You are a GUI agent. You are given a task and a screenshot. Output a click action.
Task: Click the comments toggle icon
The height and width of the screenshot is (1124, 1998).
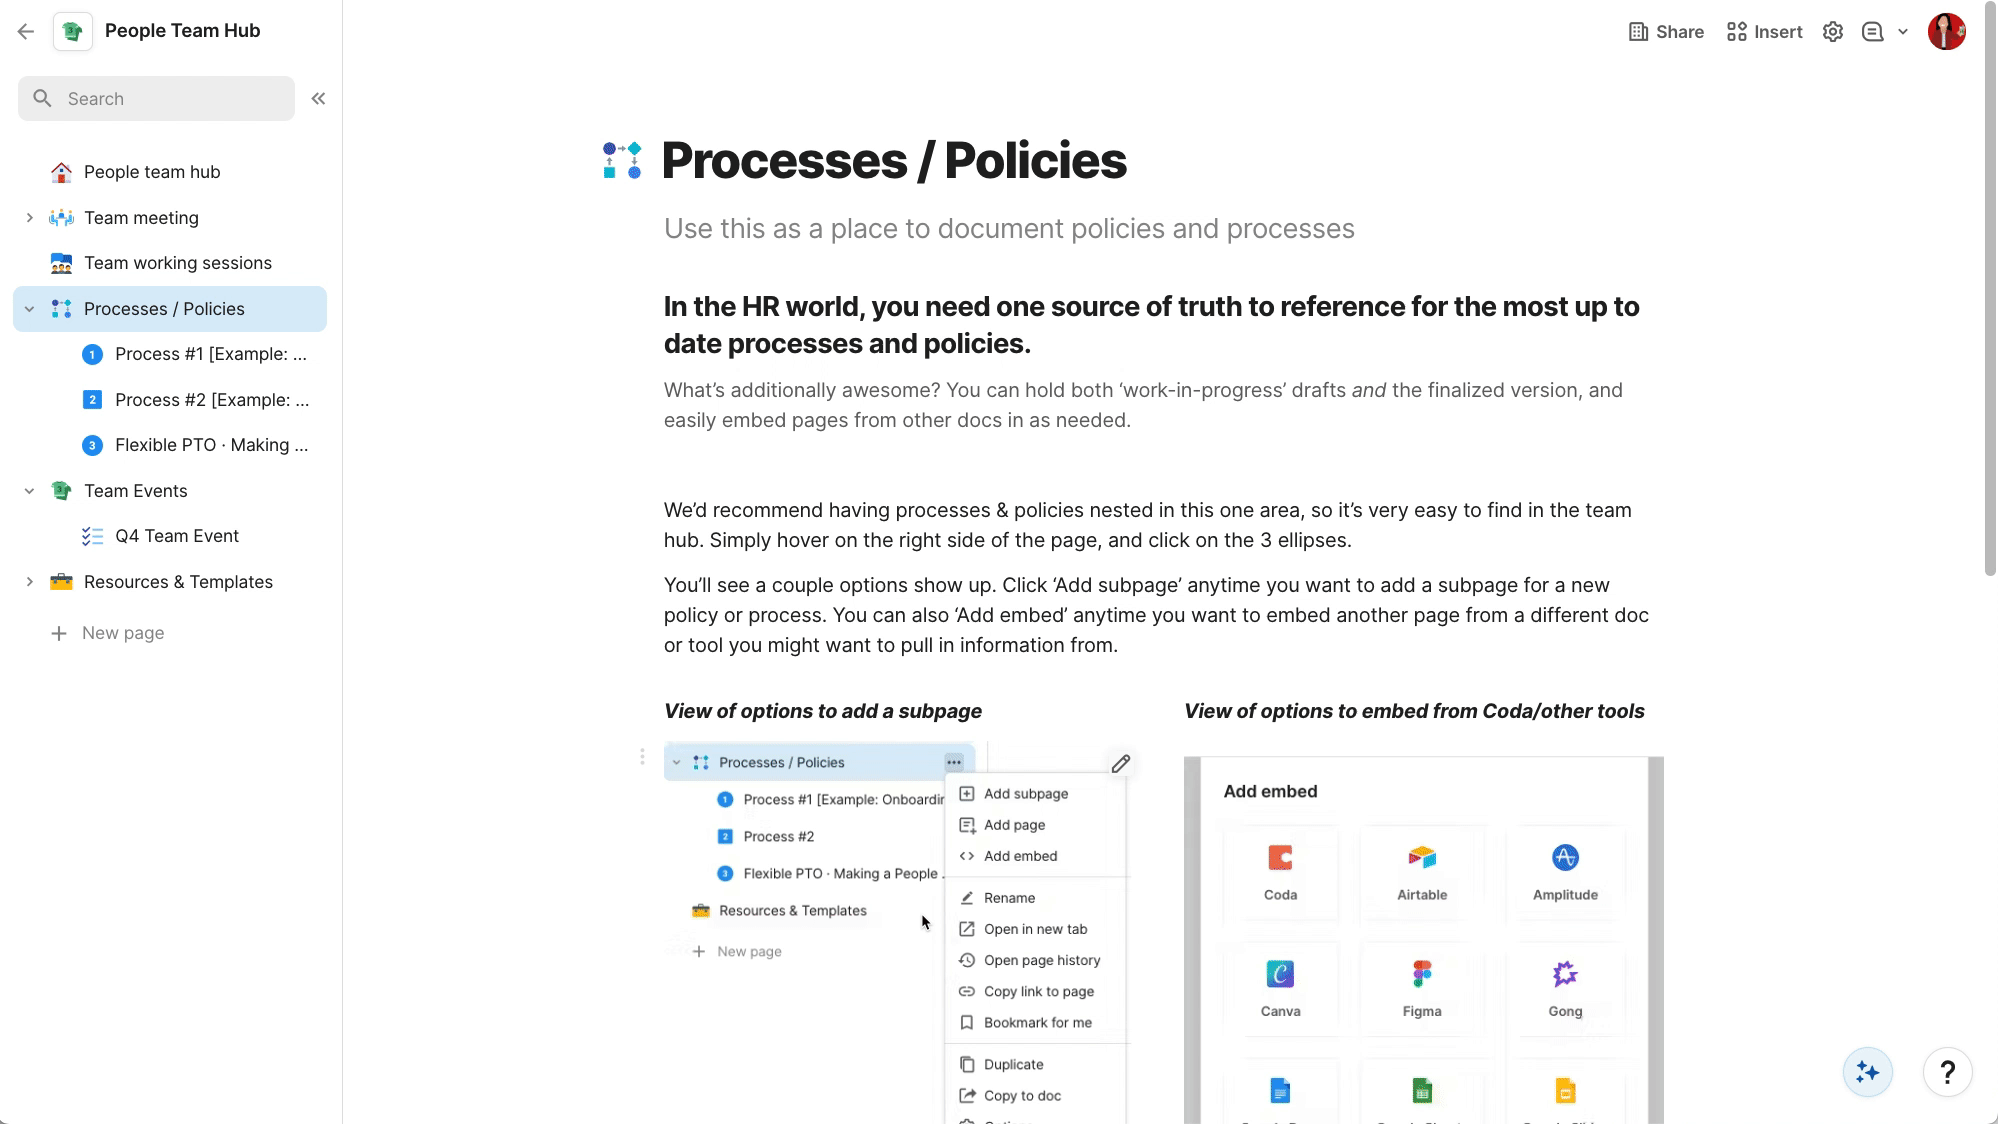coord(1872,30)
